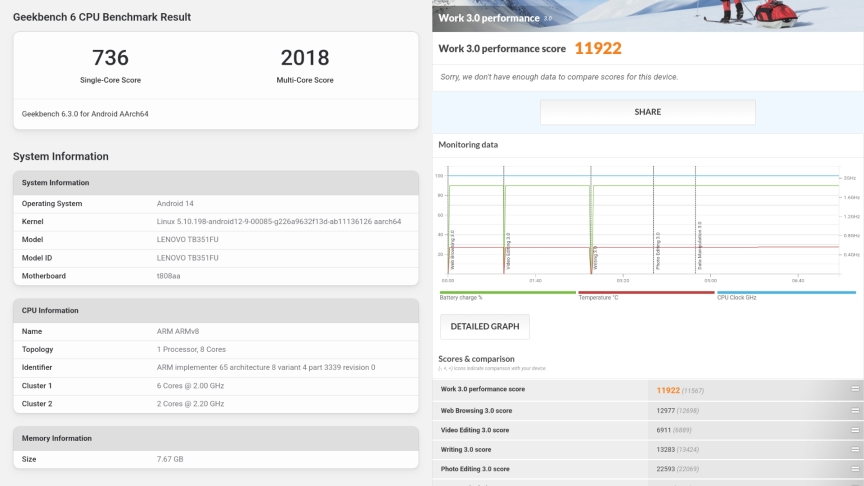Click equals icon on Photo Editing 3.0 row
This screenshot has height=486, width=864.
click(x=855, y=469)
